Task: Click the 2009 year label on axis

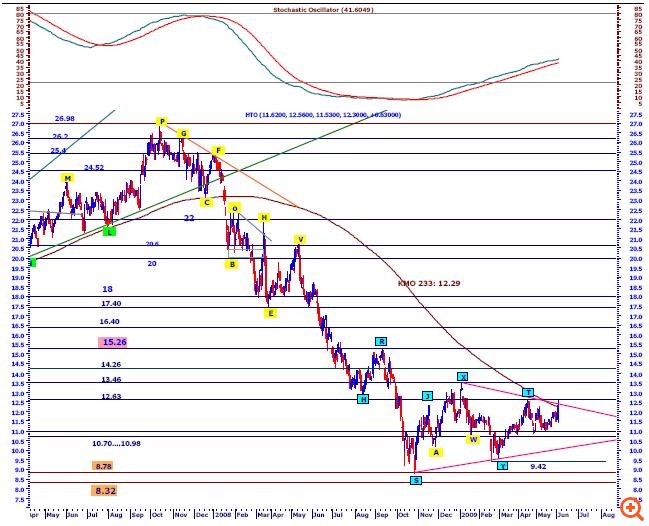Action: tap(469, 515)
